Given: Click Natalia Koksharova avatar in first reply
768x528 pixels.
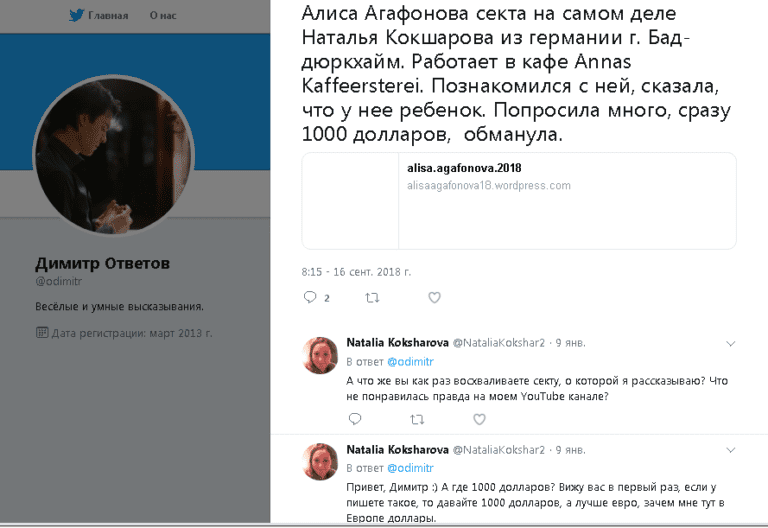Looking at the screenshot, I should [x=320, y=356].
